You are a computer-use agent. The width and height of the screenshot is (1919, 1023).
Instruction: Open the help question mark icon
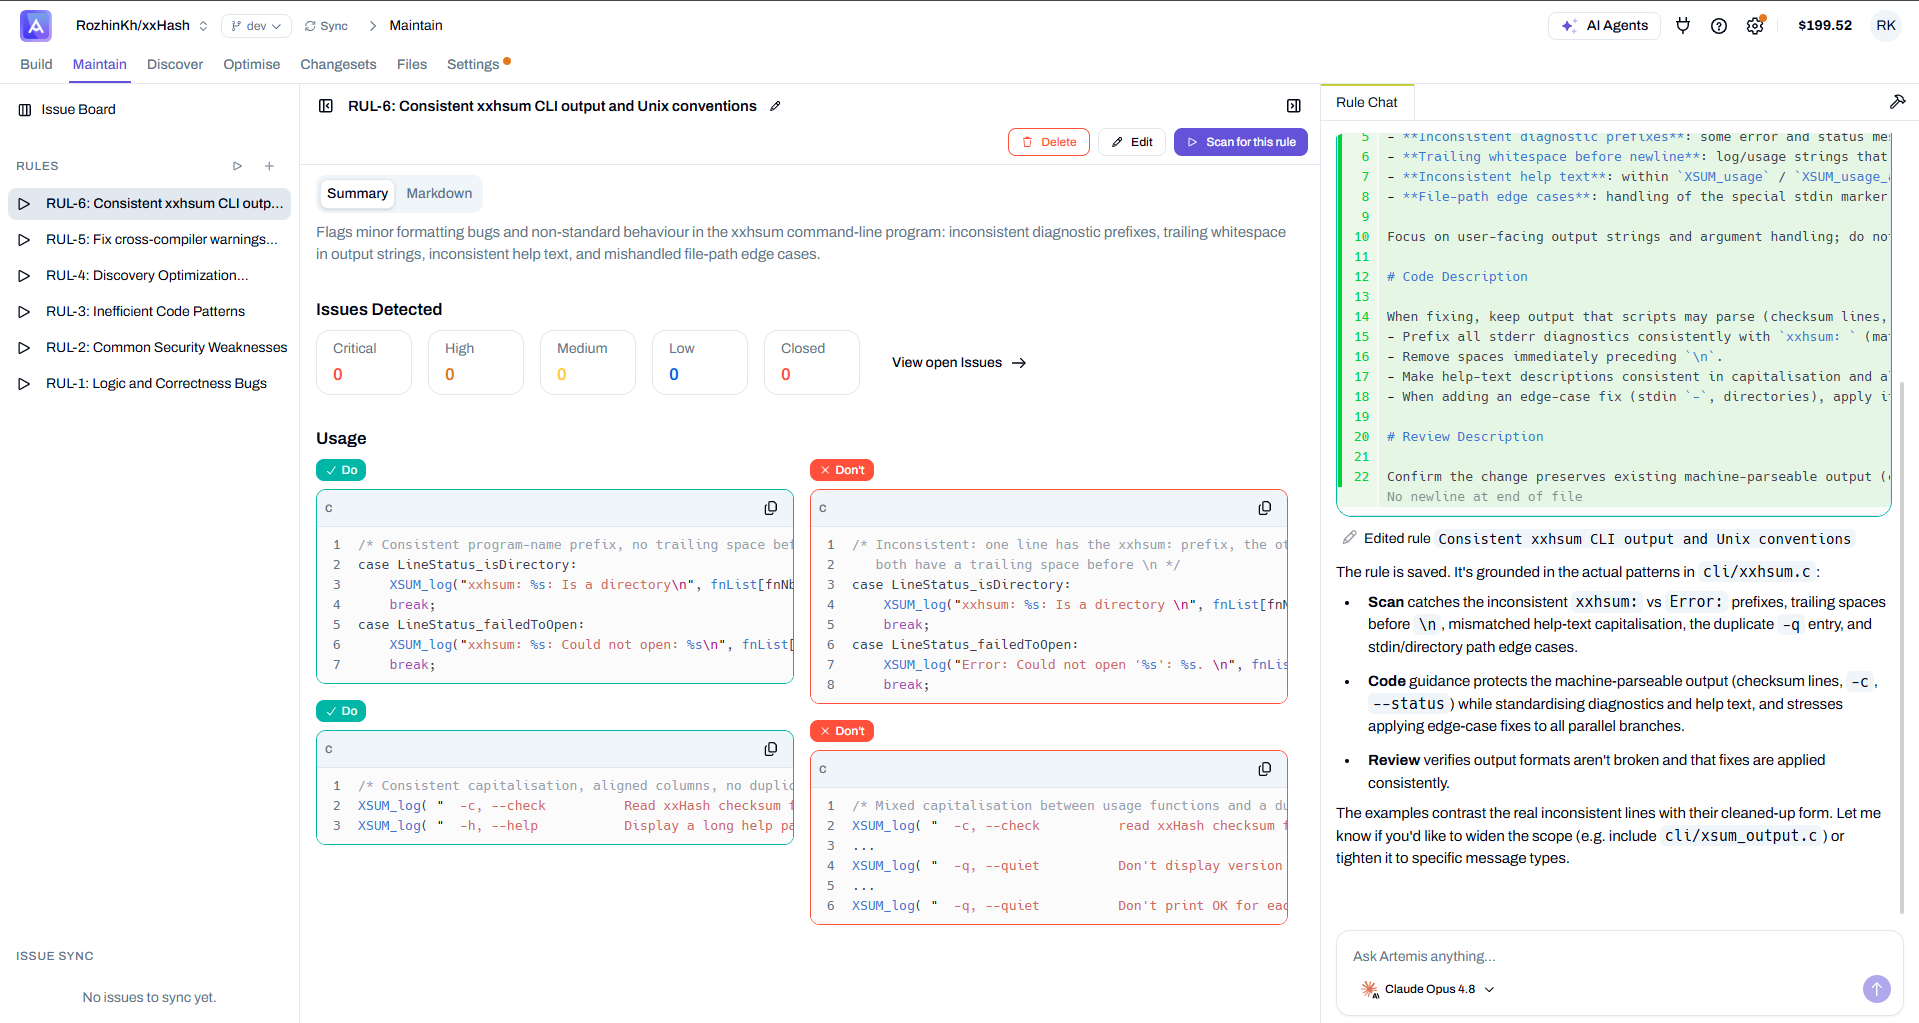(1719, 26)
